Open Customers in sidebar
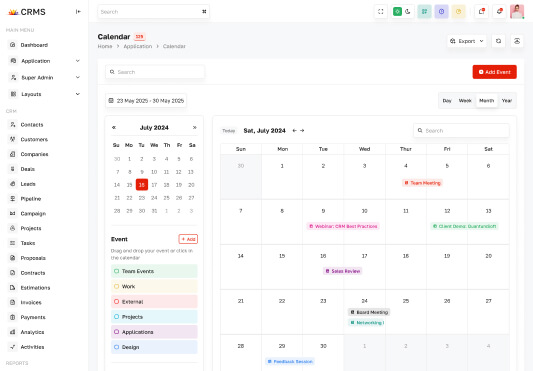The image size is (533, 371). [34, 139]
